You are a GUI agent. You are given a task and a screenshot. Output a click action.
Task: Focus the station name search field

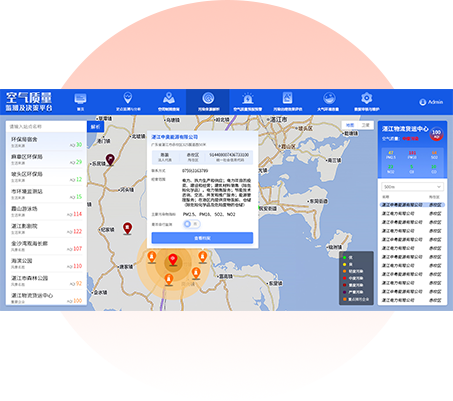46,127
